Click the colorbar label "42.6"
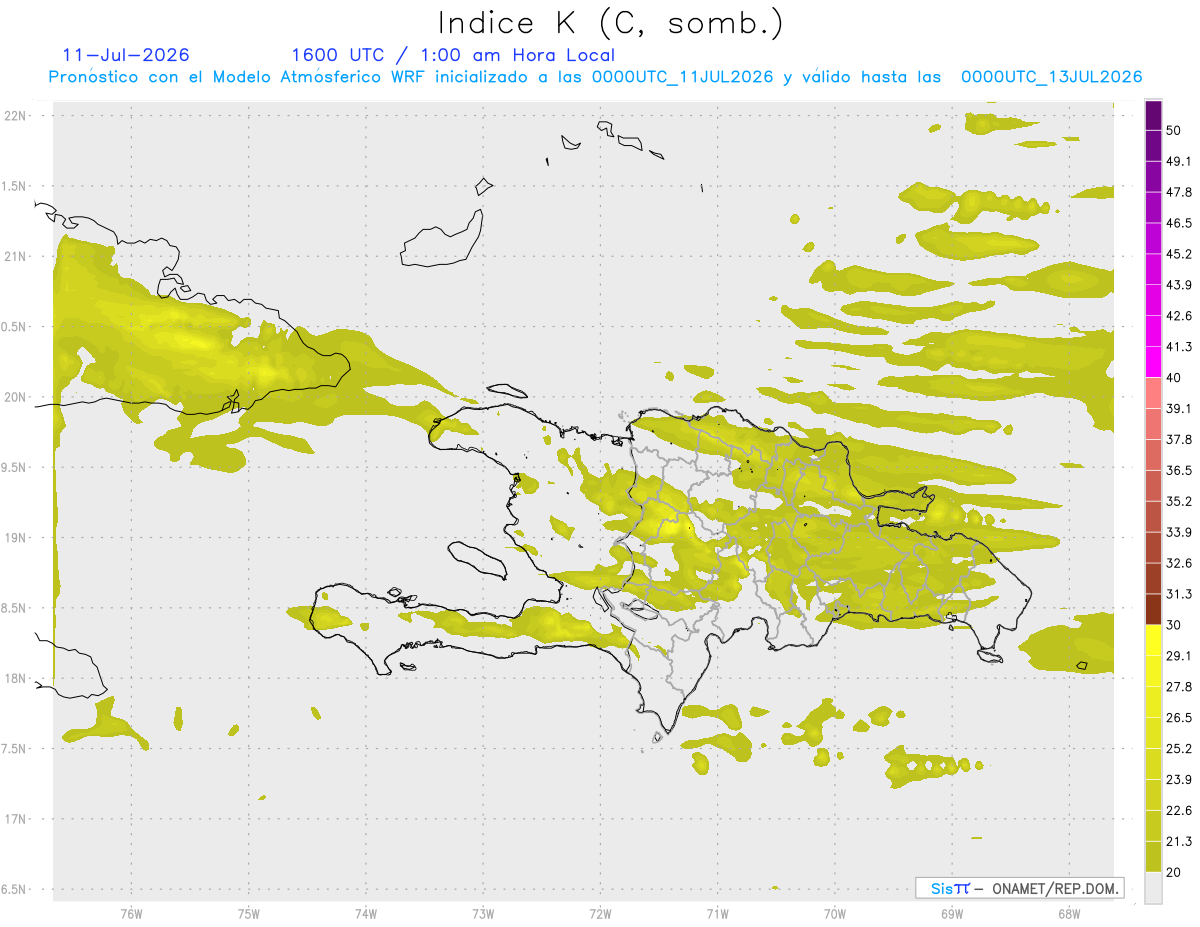This screenshot has width=1200, height=927. (1179, 317)
